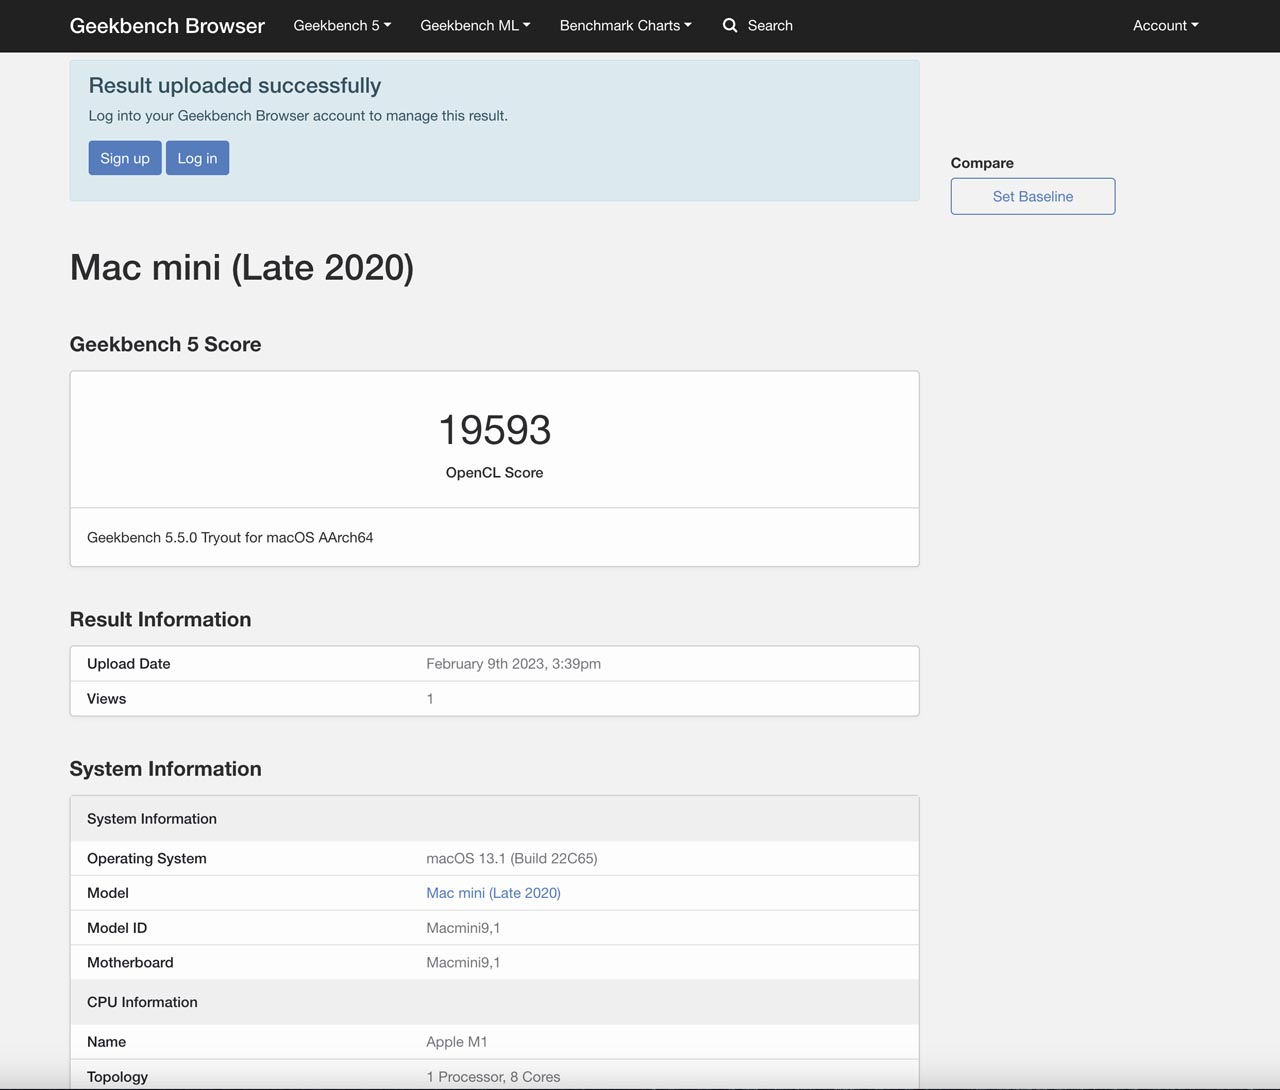Click the Apple M1 CPU name value
Screen dimensions: 1280x1090
coord(457,1042)
